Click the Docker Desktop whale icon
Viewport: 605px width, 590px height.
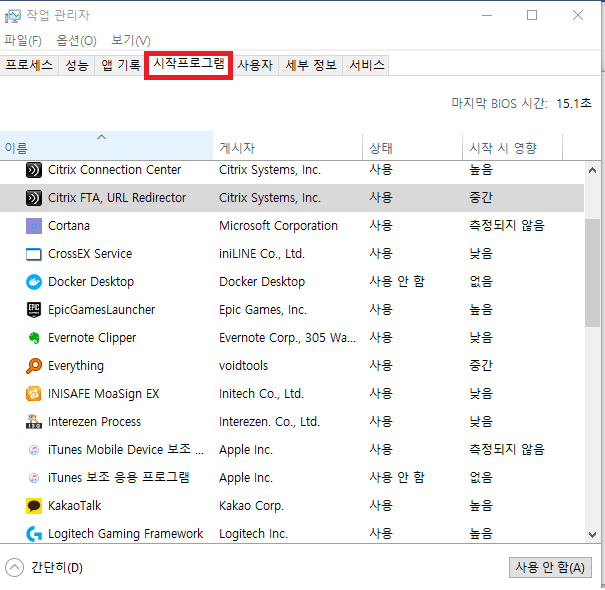(x=34, y=282)
